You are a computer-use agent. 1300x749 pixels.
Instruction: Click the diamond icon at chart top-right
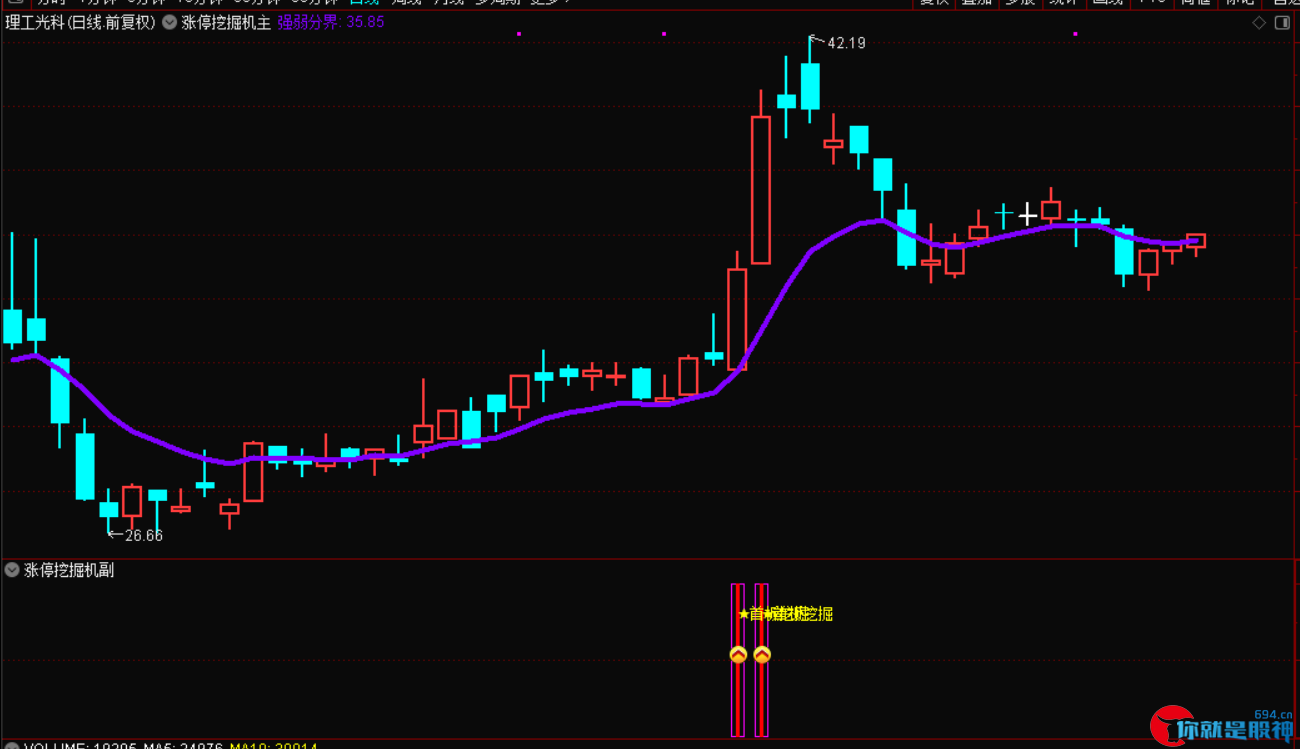click(x=1259, y=22)
